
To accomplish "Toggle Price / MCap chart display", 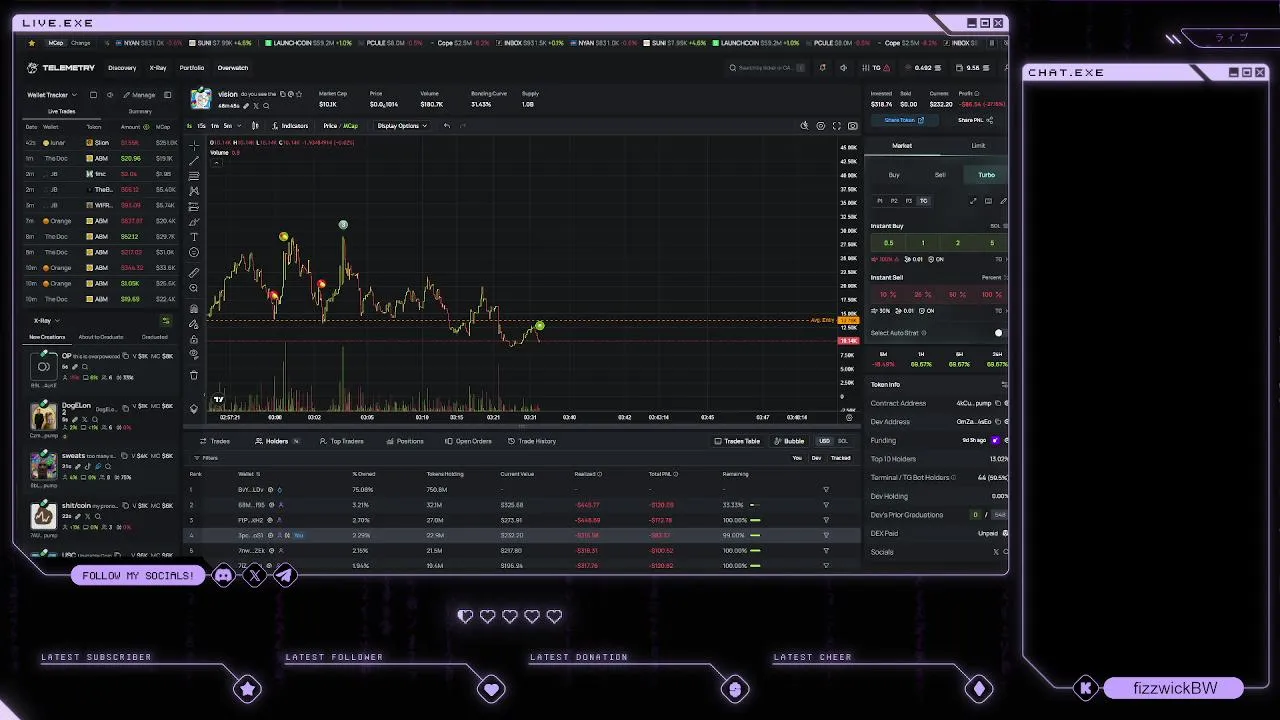I will [340, 126].
